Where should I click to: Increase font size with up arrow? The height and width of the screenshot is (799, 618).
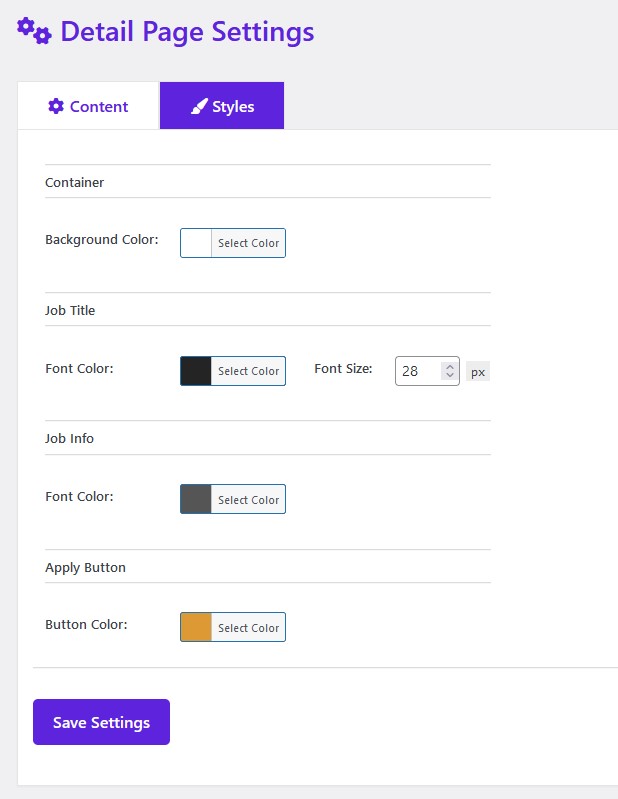tap(449, 366)
